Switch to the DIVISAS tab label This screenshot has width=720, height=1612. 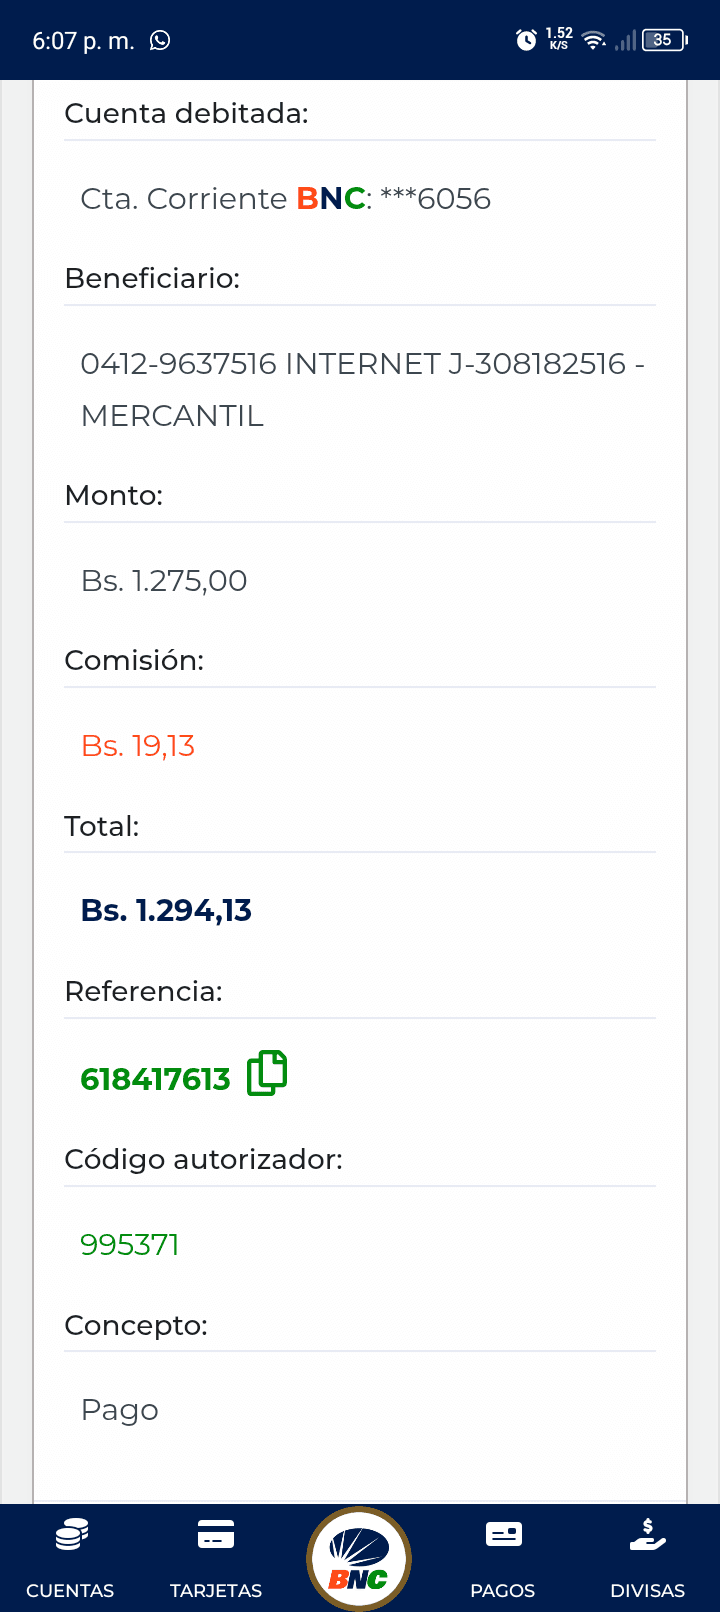[648, 1590]
